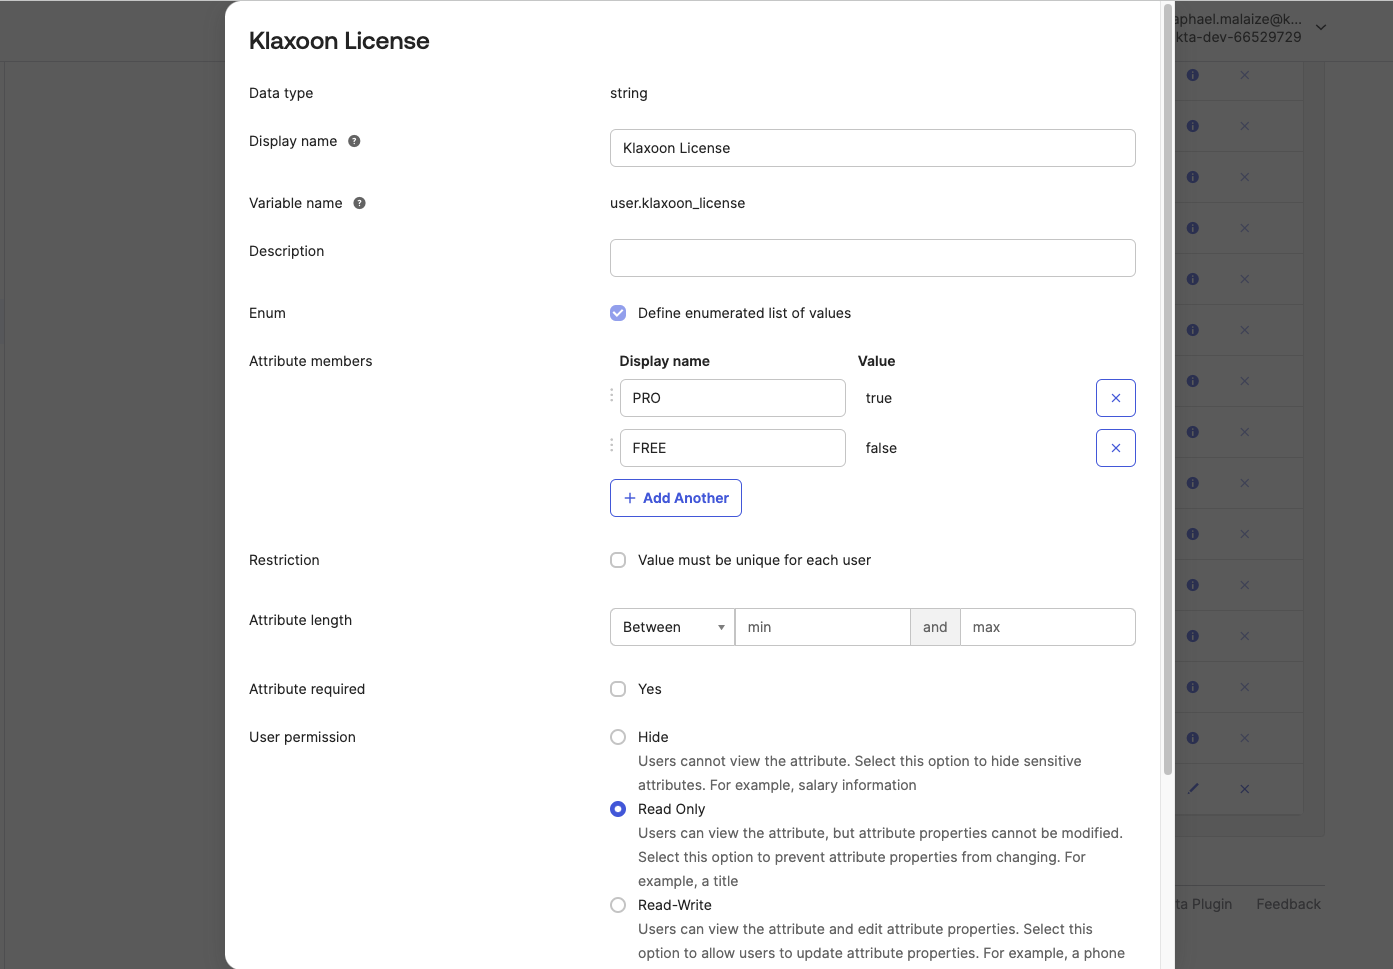Select the Hide user permission option
This screenshot has width=1393, height=969.
(618, 737)
